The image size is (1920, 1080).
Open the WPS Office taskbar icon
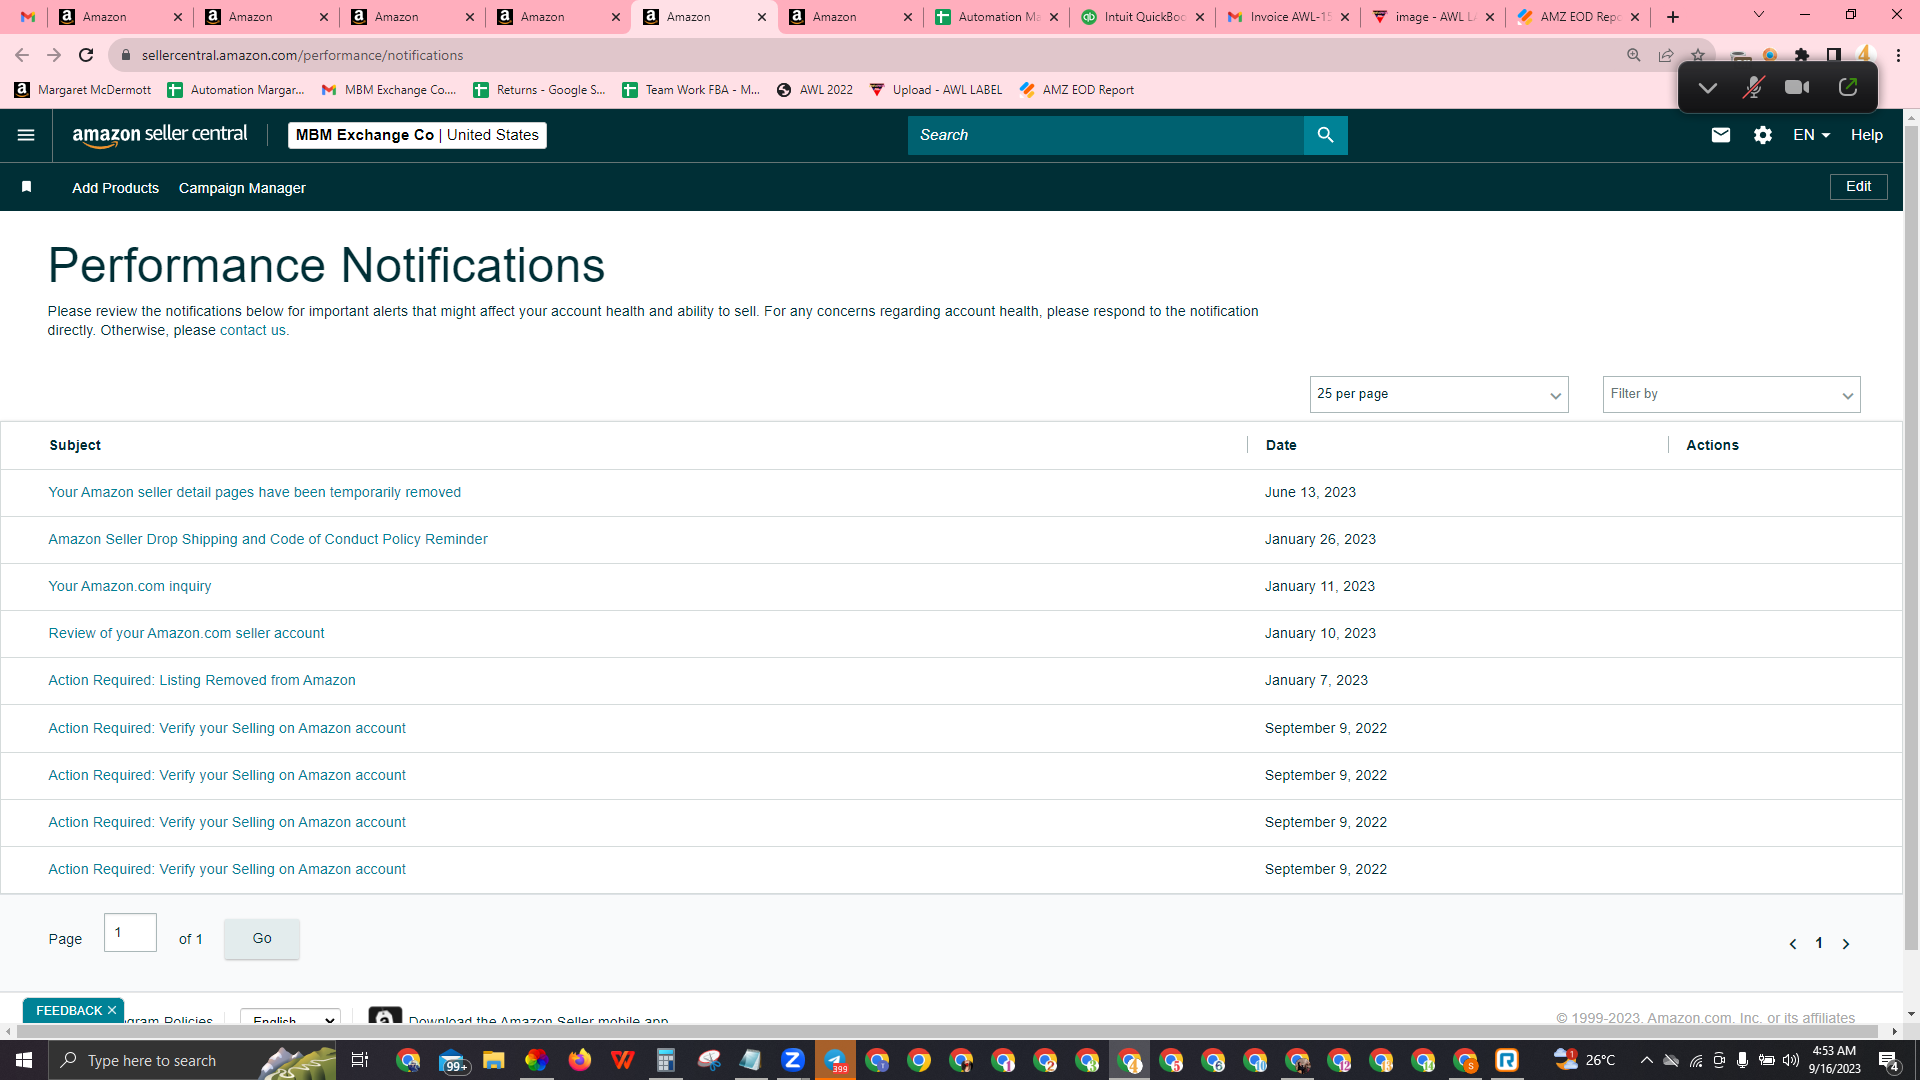click(x=623, y=1060)
